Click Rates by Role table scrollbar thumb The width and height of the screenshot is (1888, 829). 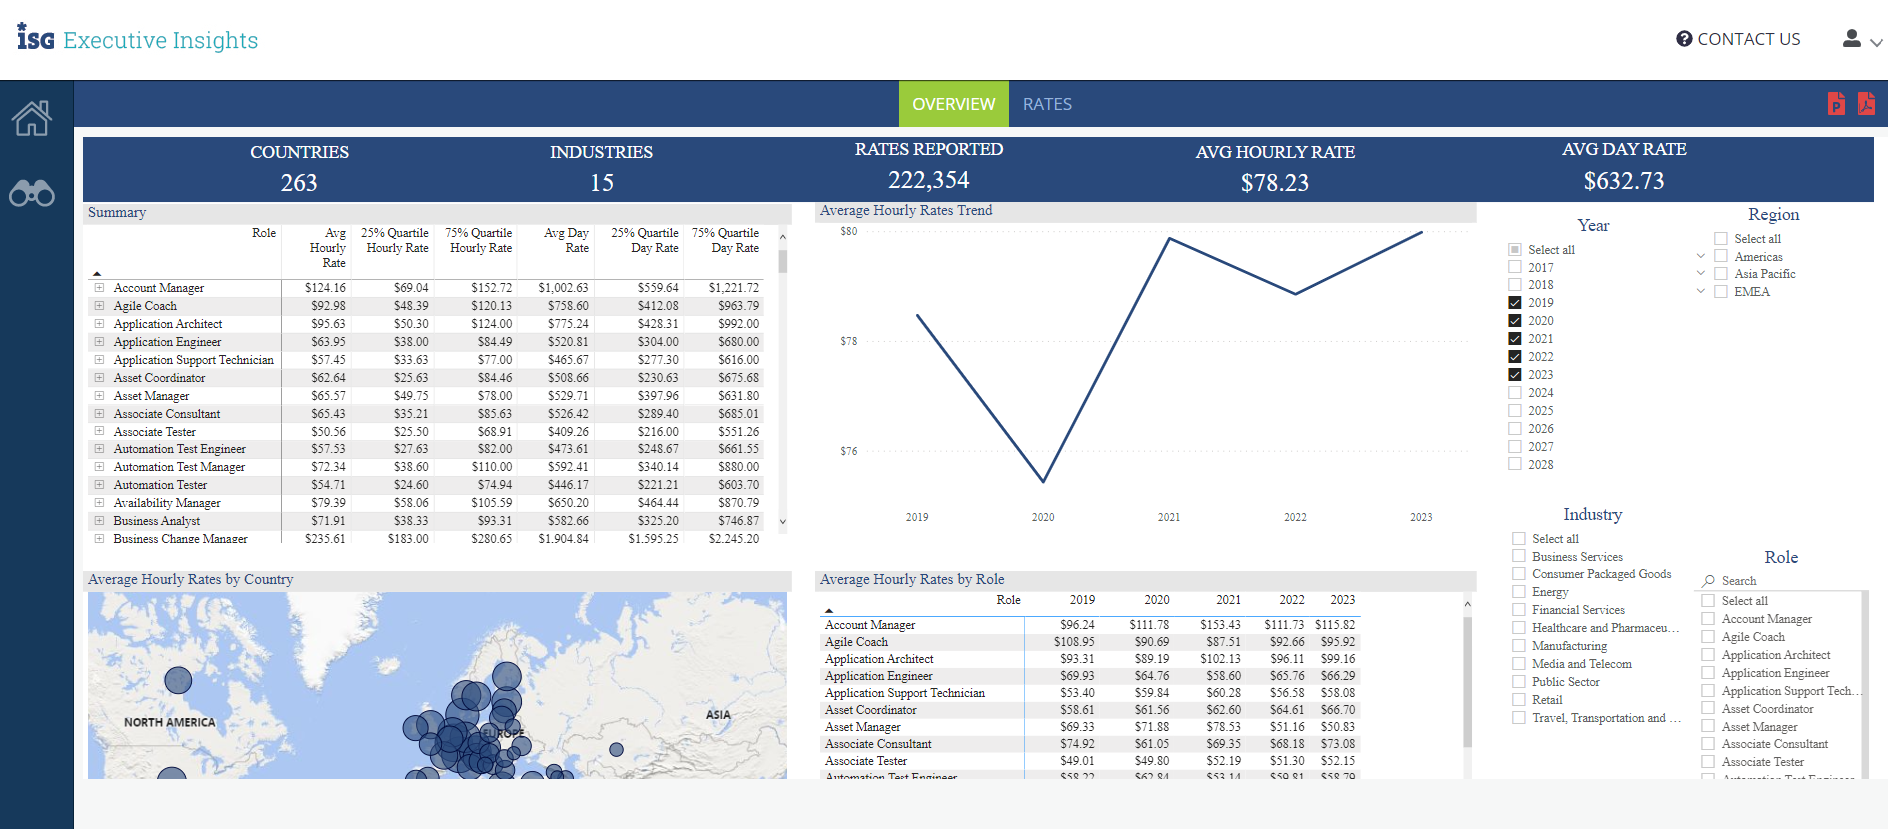1467,682
